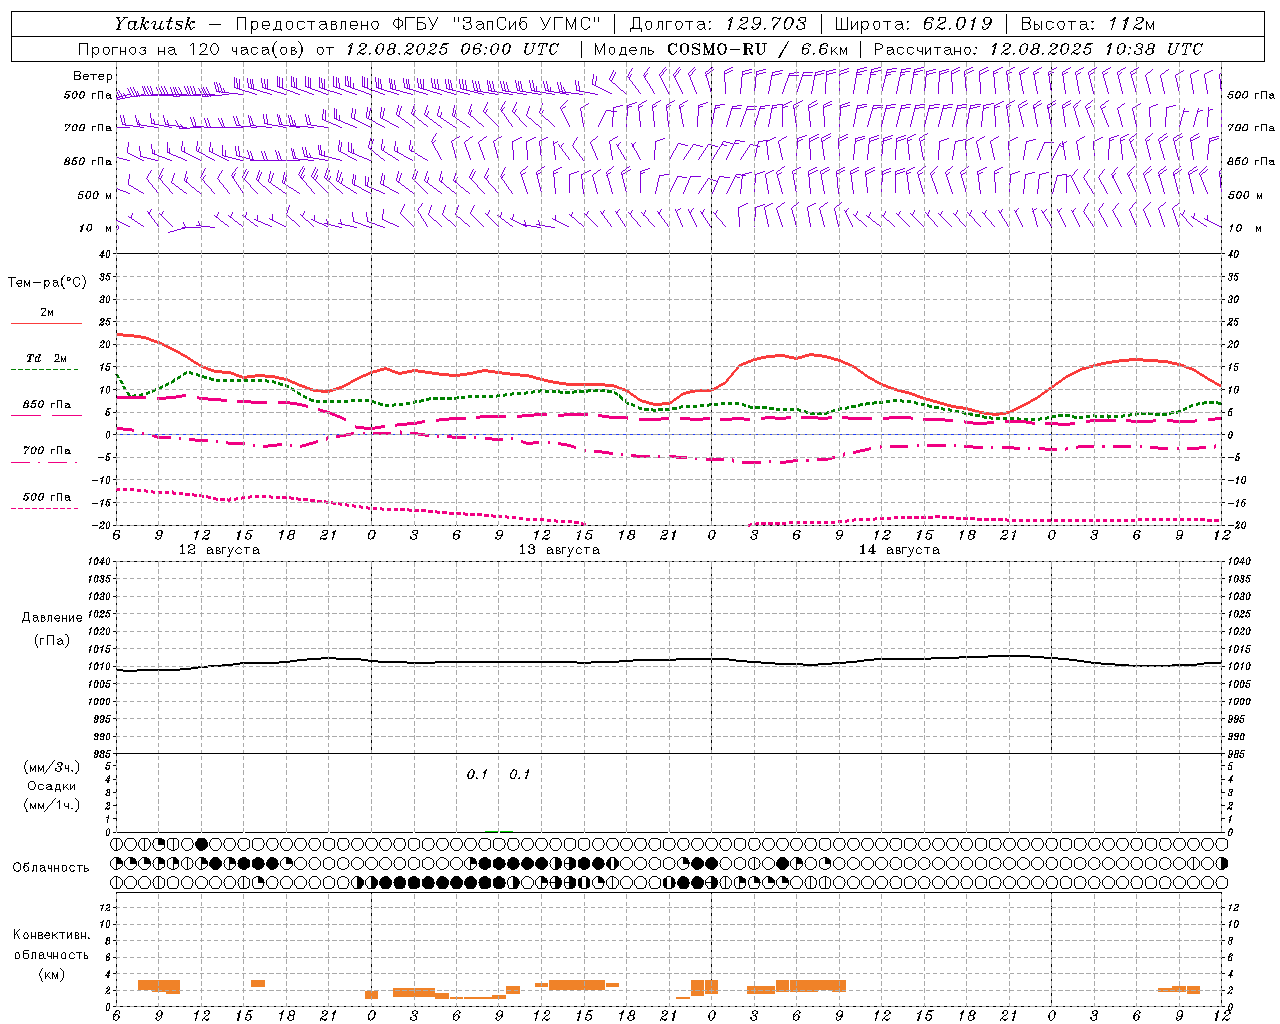Screen dimensions: 1280x1024
Task: Select the "500 гПа" temperature legend entry
Action: [47, 497]
